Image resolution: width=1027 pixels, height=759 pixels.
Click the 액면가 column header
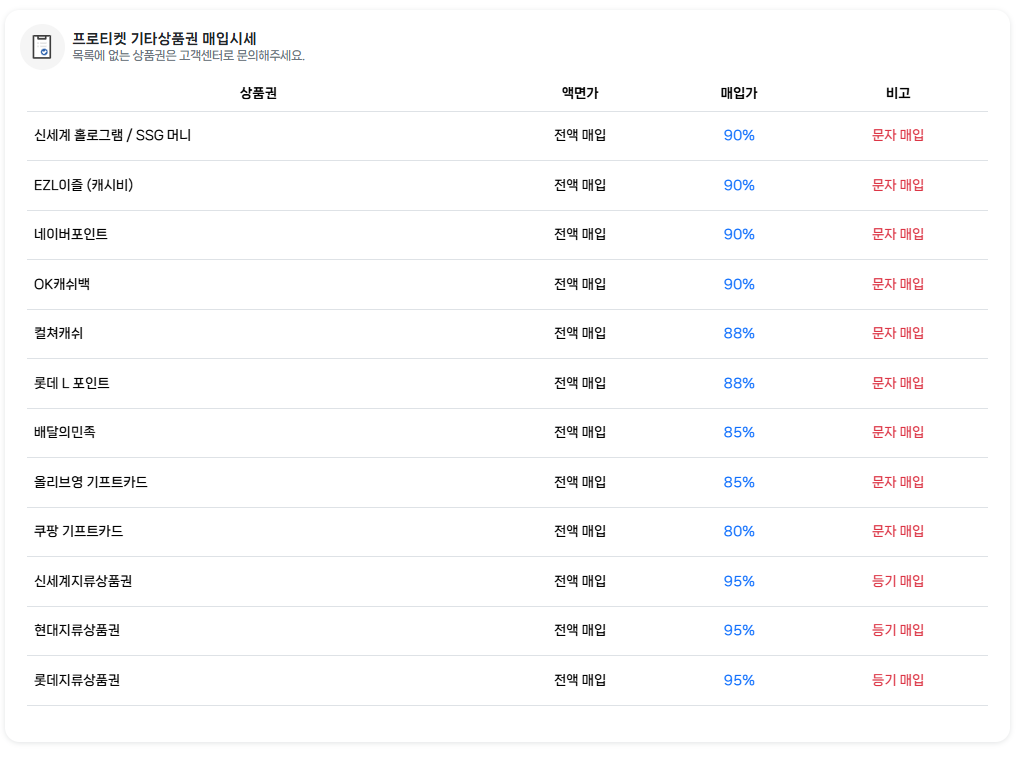click(x=580, y=93)
